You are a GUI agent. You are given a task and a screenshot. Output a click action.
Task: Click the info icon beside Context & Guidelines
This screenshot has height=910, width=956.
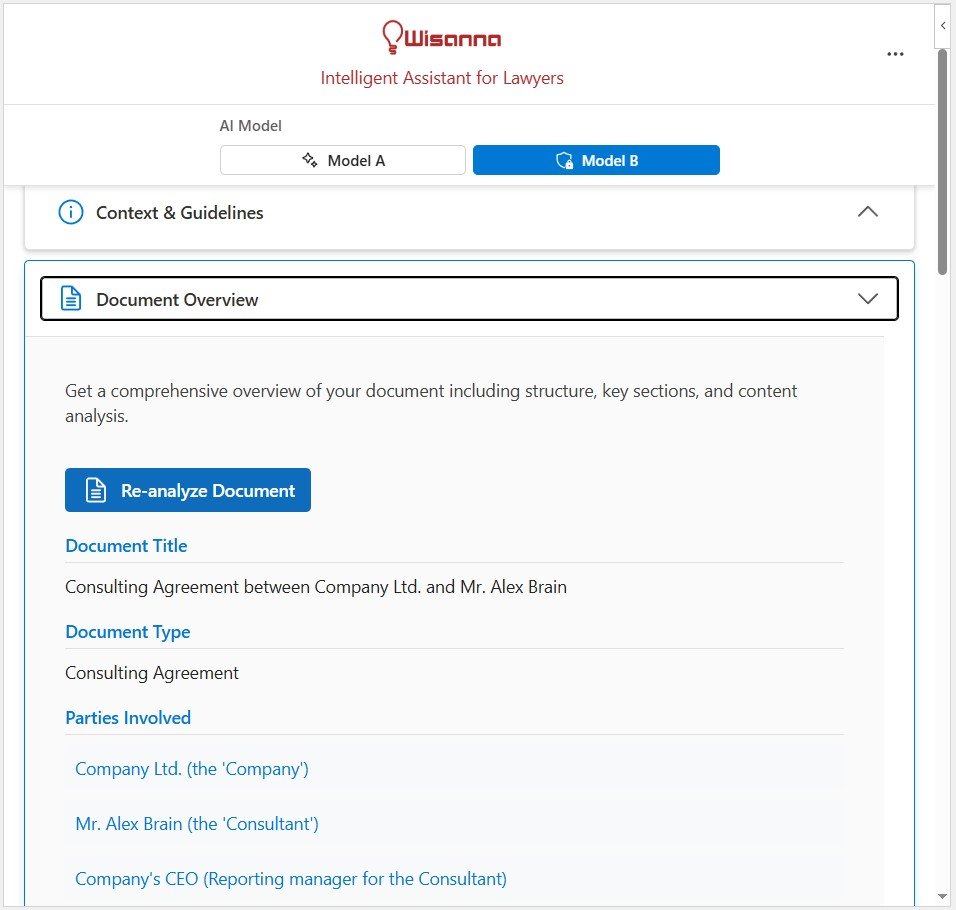(70, 212)
